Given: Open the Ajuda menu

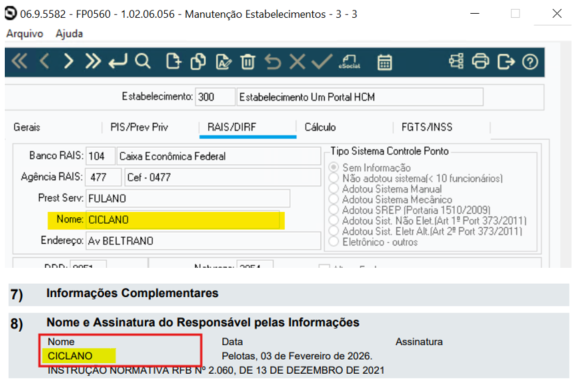Looking at the screenshot, I should pos(69,34).
